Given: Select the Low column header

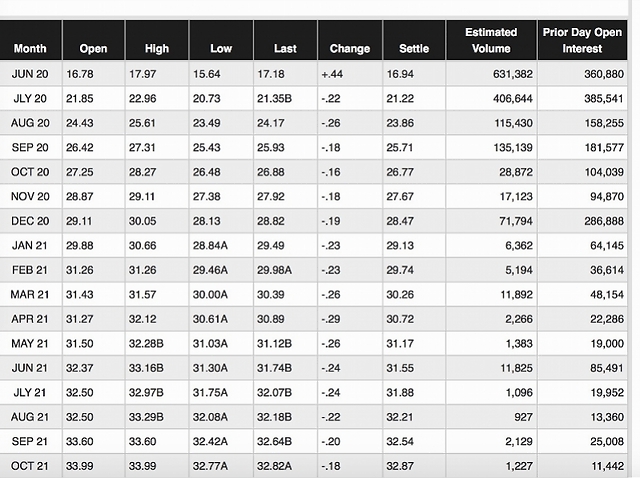Looking at the screenshot, I should coord(221,48).
